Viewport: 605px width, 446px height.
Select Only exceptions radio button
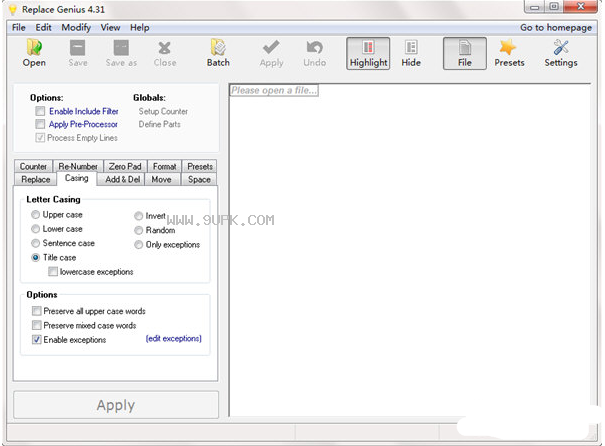click(139, 245)
